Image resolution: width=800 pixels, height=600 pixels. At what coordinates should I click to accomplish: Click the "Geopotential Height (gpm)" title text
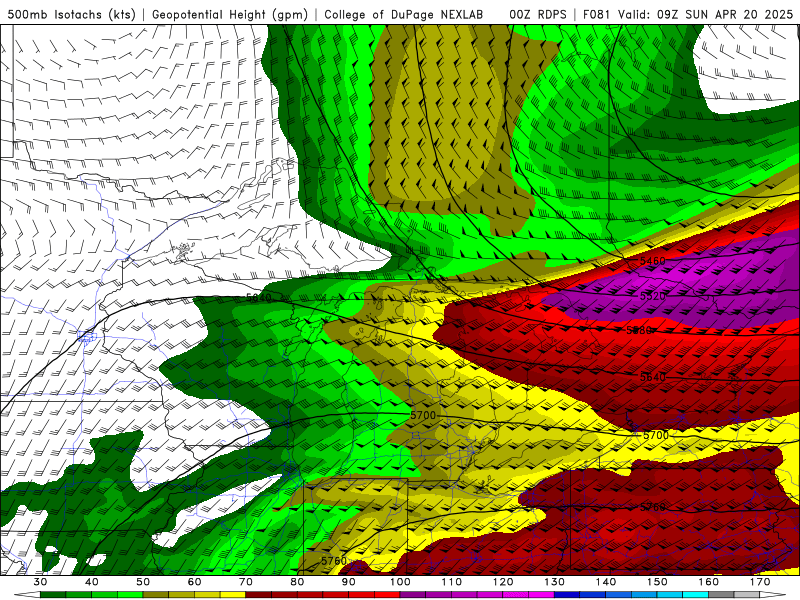[x=230, y=14]
